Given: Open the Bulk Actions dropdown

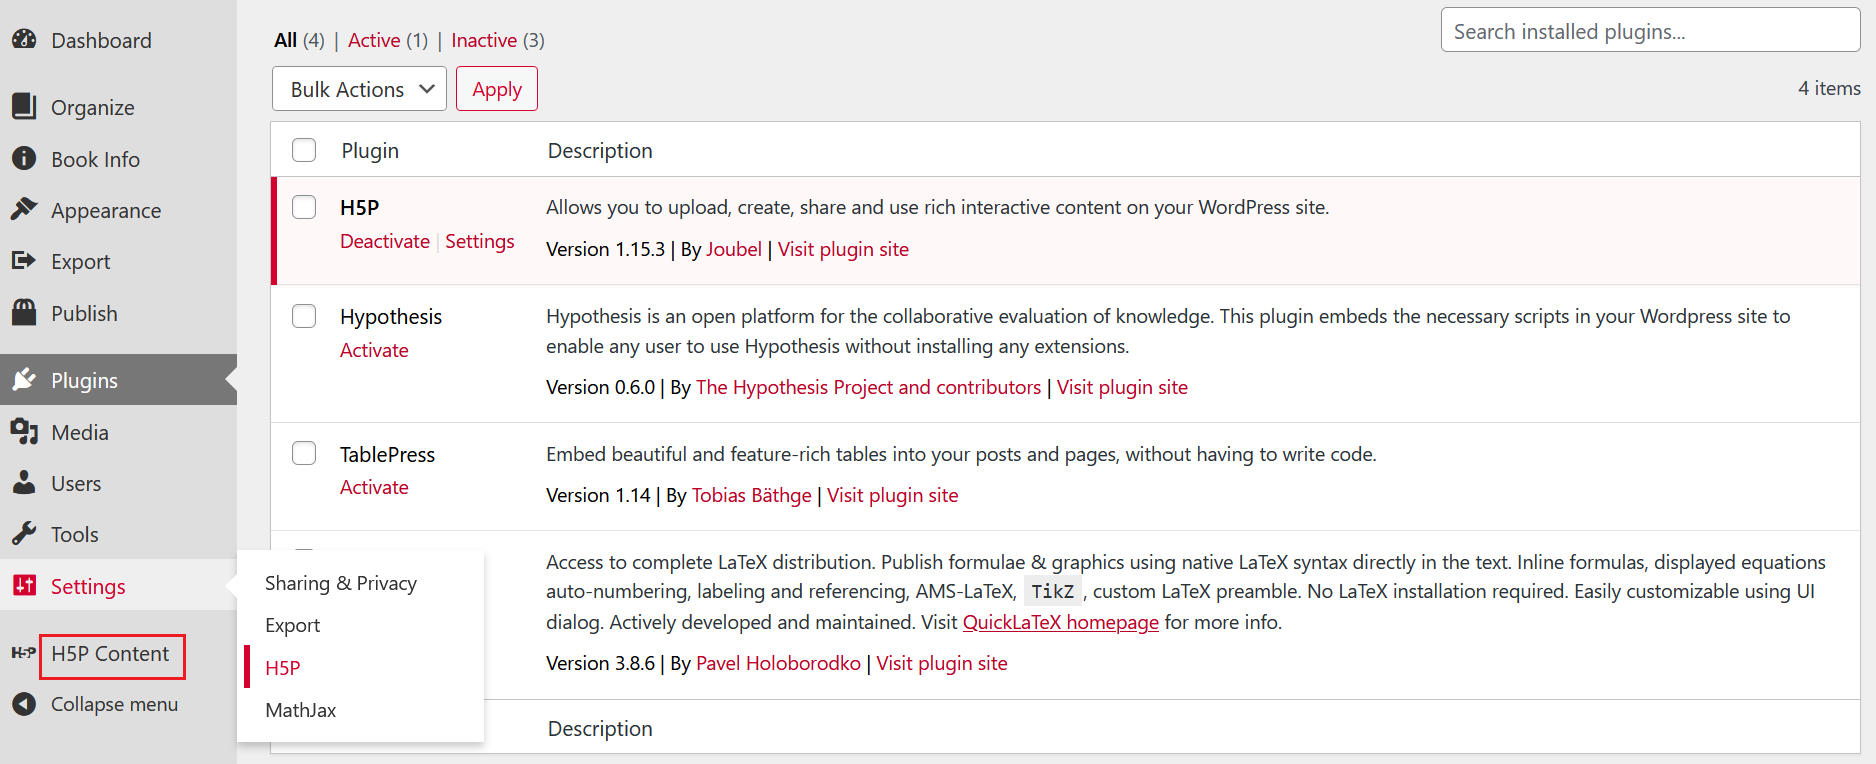Looking at the screenshot, I should [359, 89].
